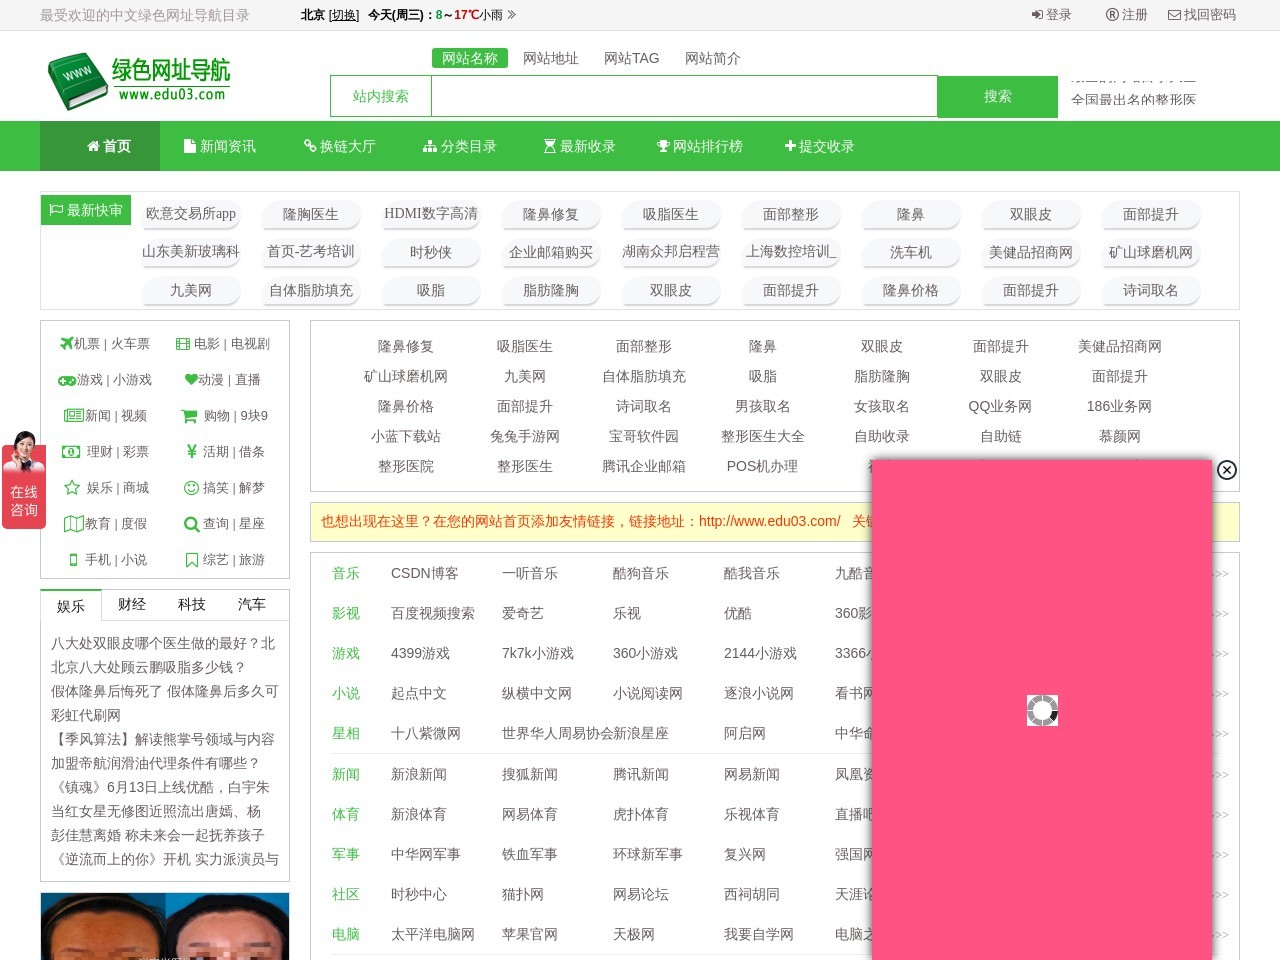Click the star 娱乐 entertainment icon
Viewport: 1280px width, 960px height.
click(71, 488)
